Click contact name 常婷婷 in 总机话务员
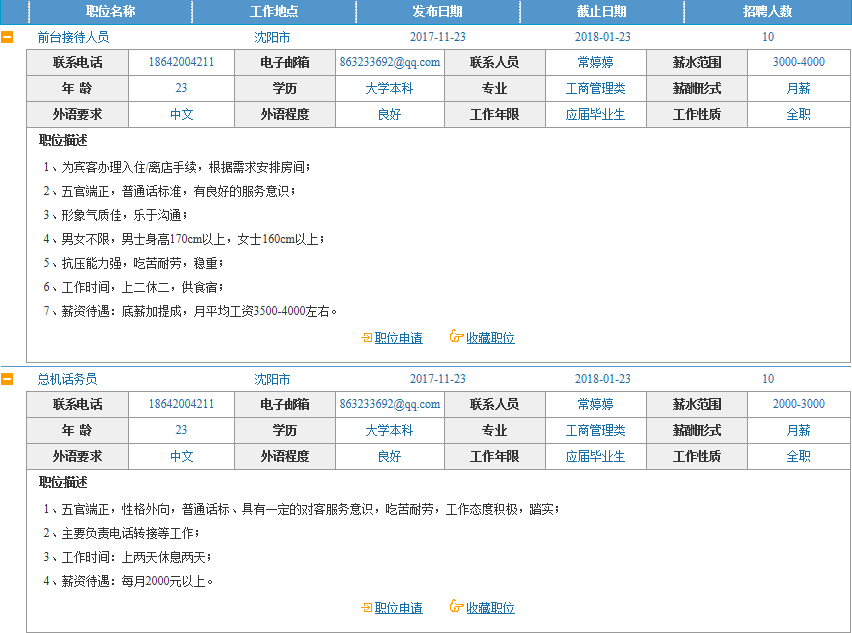The image size is (852, 633). [x=596, y=404]
